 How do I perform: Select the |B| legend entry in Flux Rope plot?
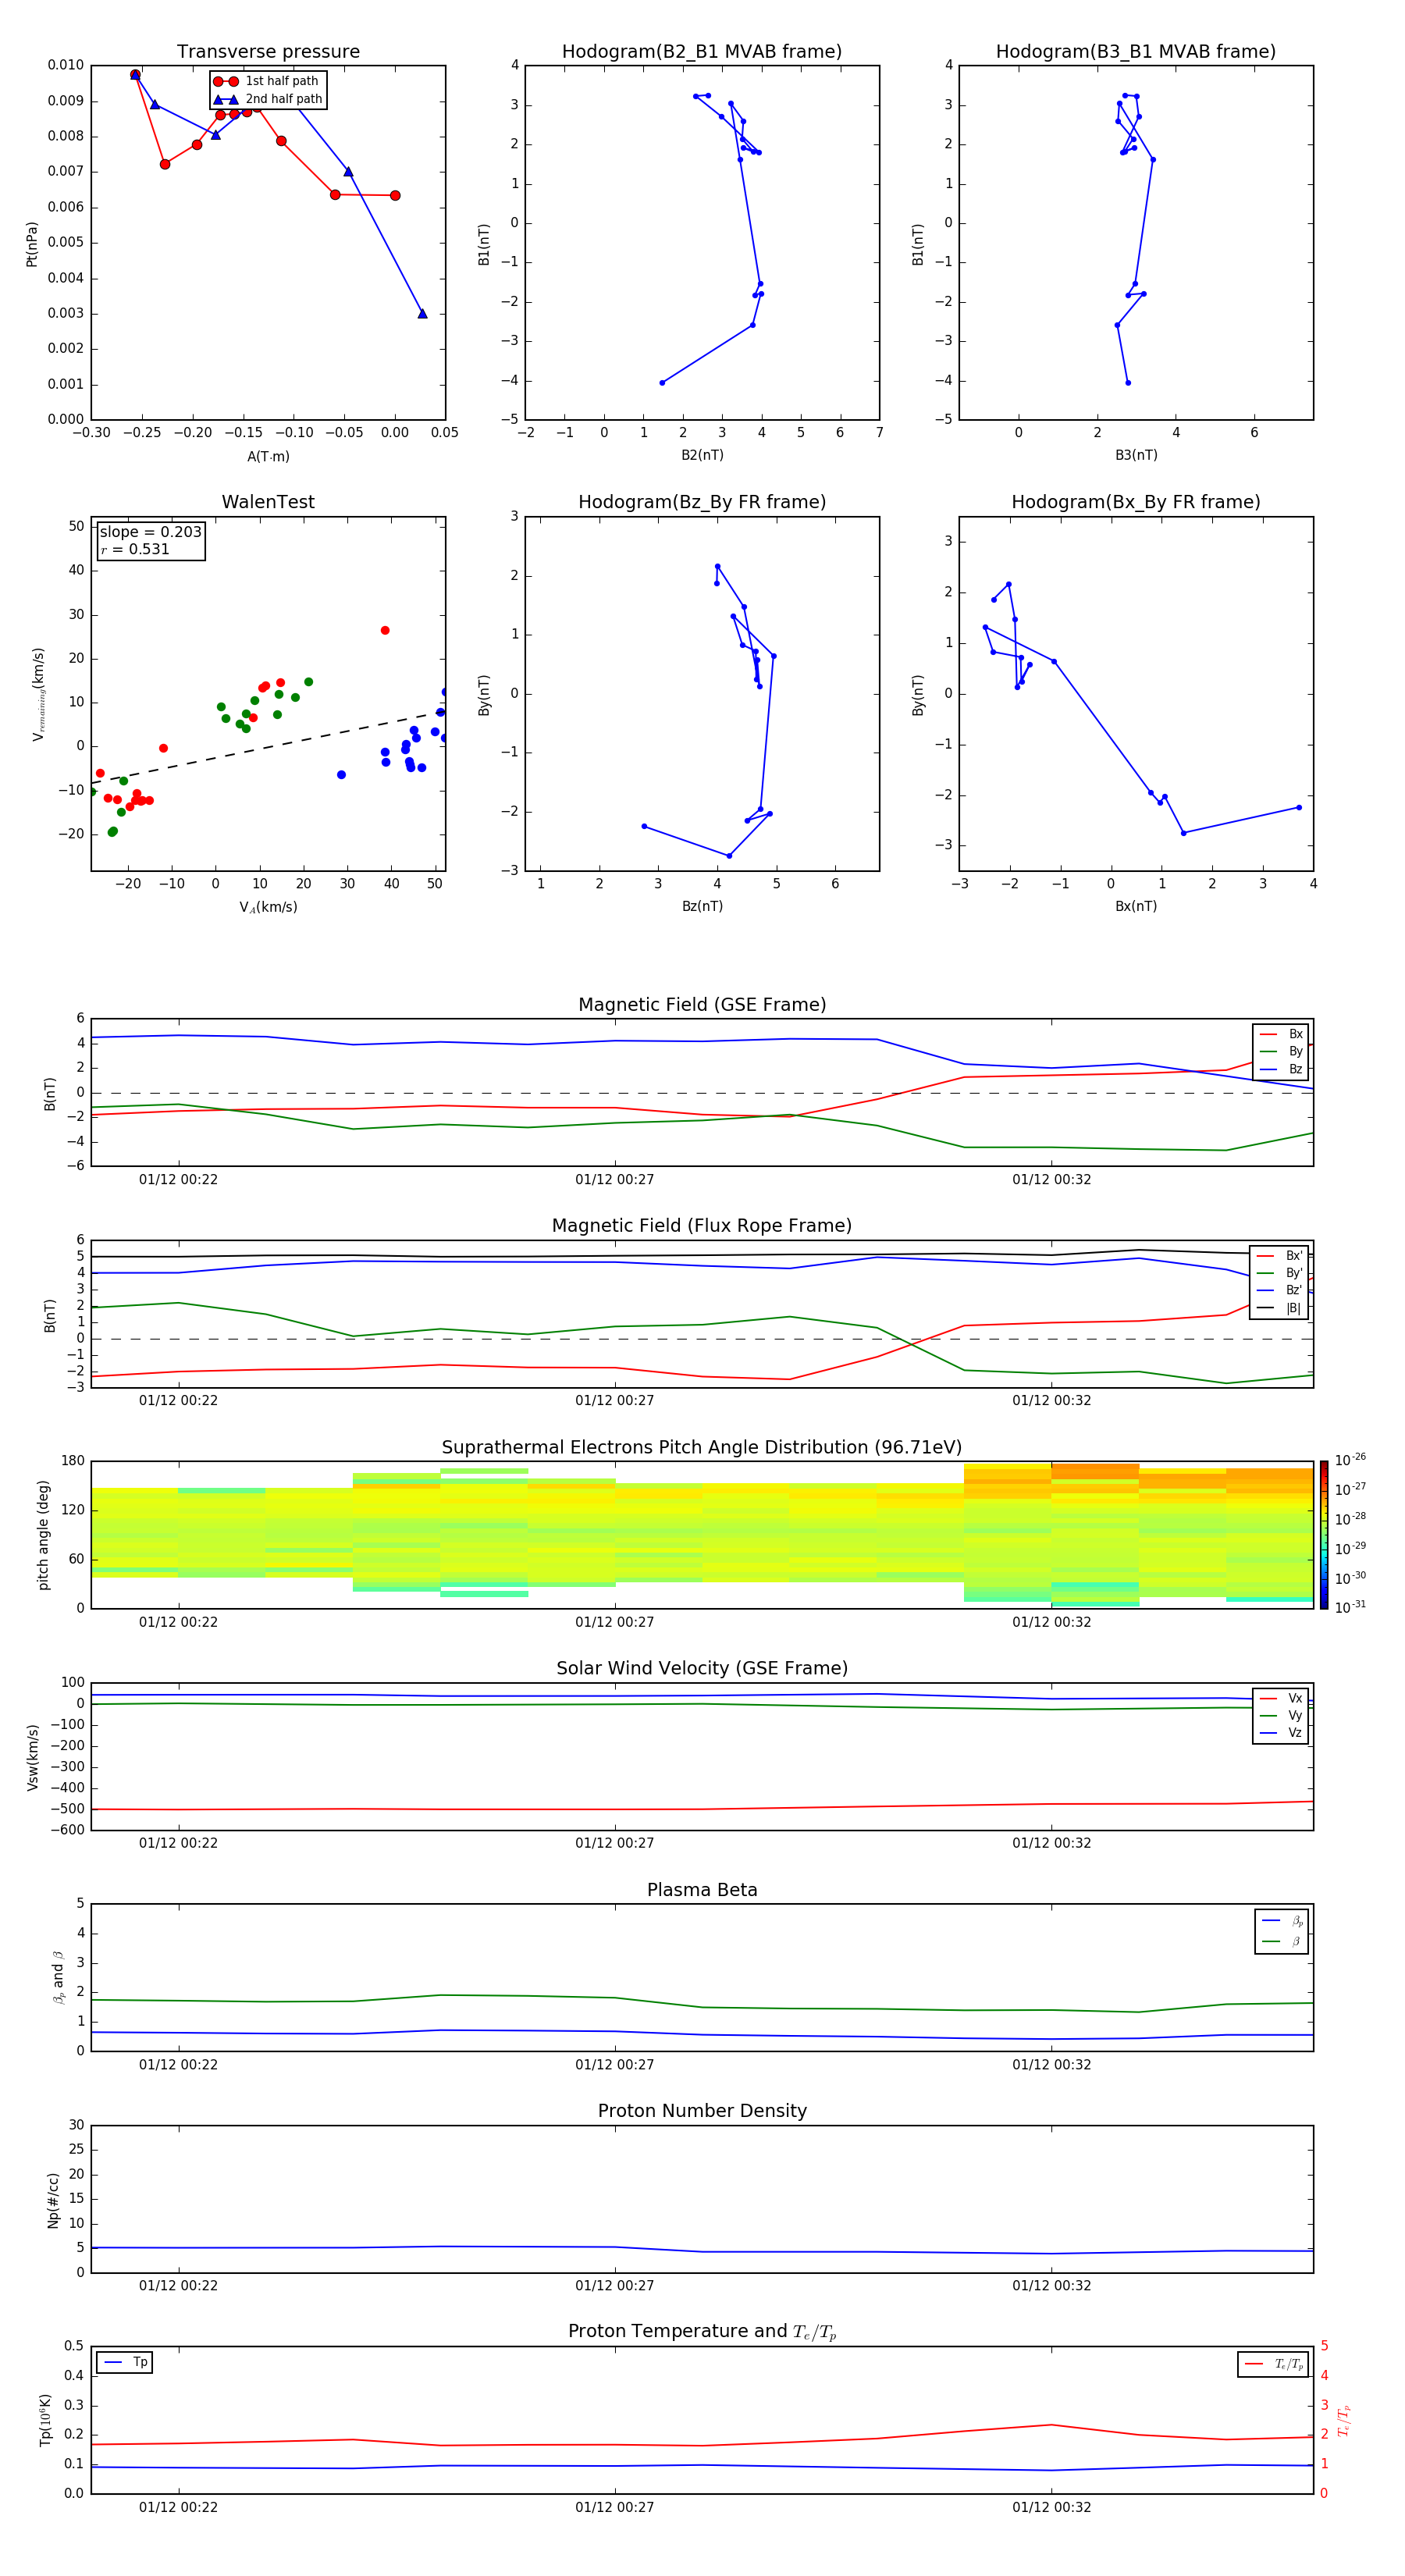[1280, 1308]
